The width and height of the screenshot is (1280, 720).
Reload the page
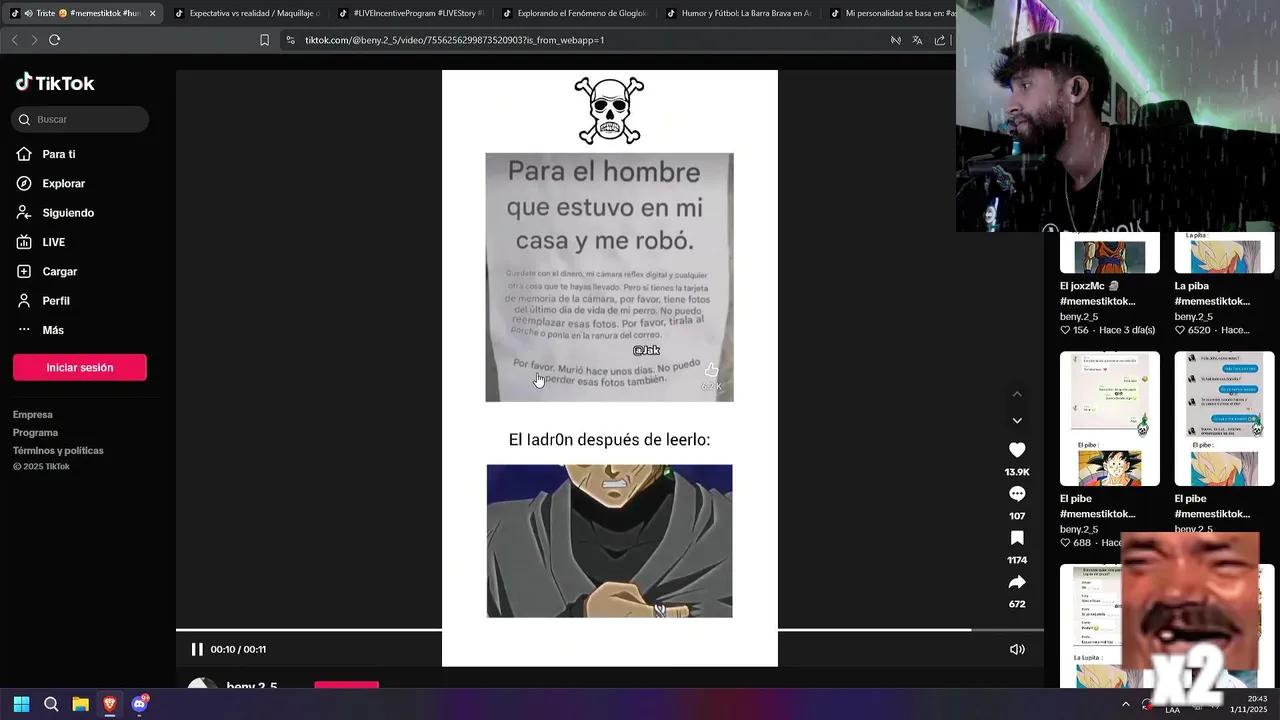[55, 40]
